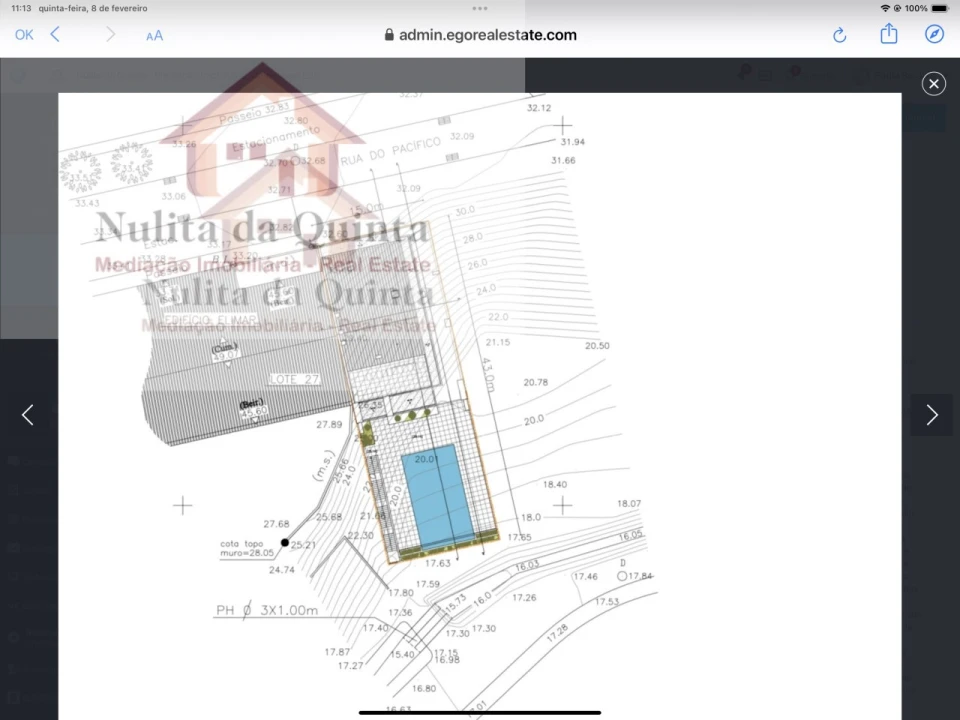Tap the date in the status bar
This screenshot has height=720, width=960.
coord(93,8)
